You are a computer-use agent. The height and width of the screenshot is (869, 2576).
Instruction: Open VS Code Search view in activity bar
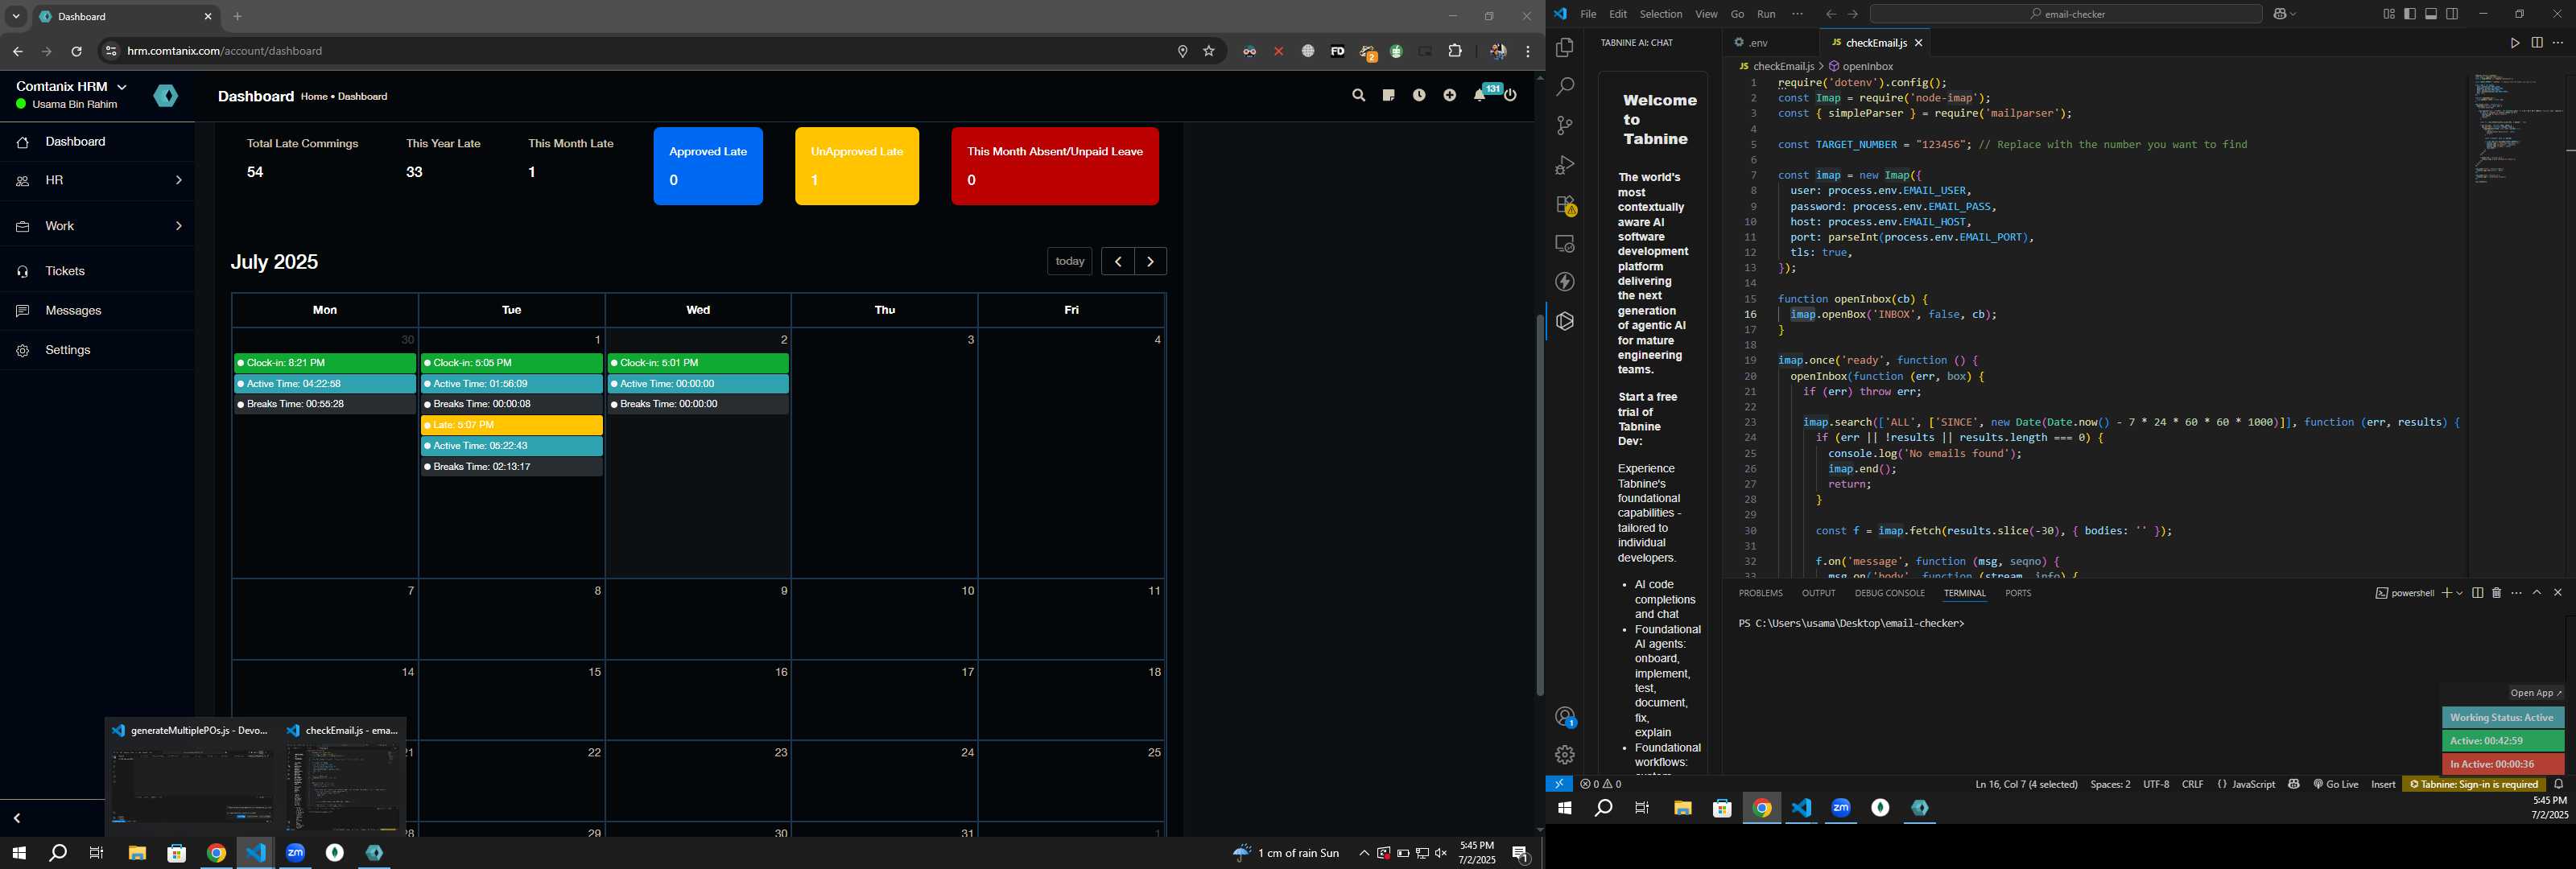1564,87
